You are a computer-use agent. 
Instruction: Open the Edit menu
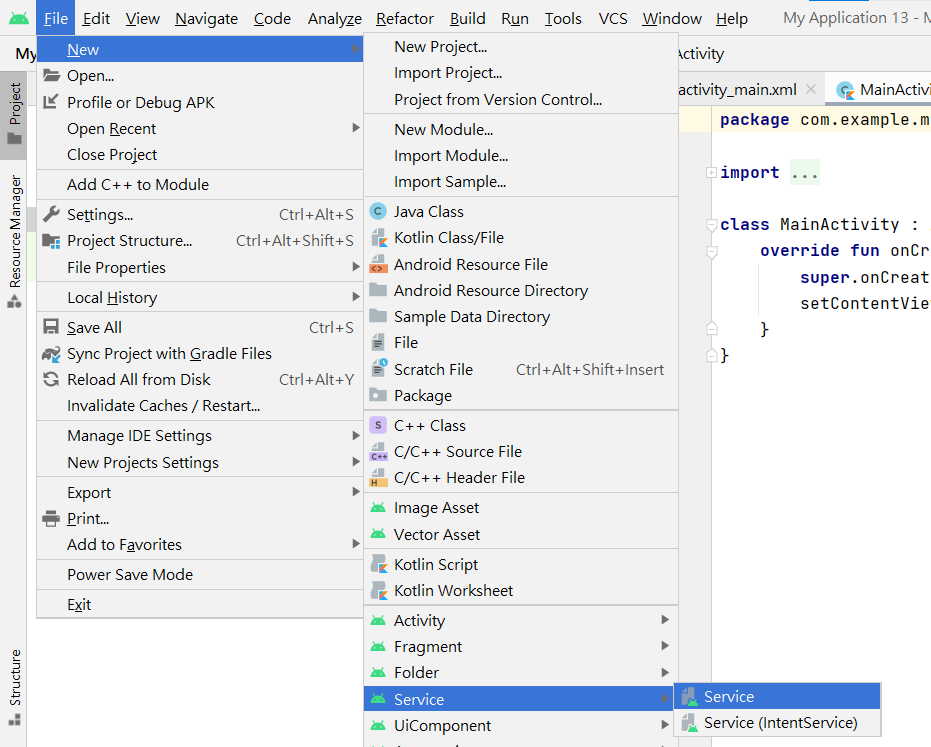[96, 19]
